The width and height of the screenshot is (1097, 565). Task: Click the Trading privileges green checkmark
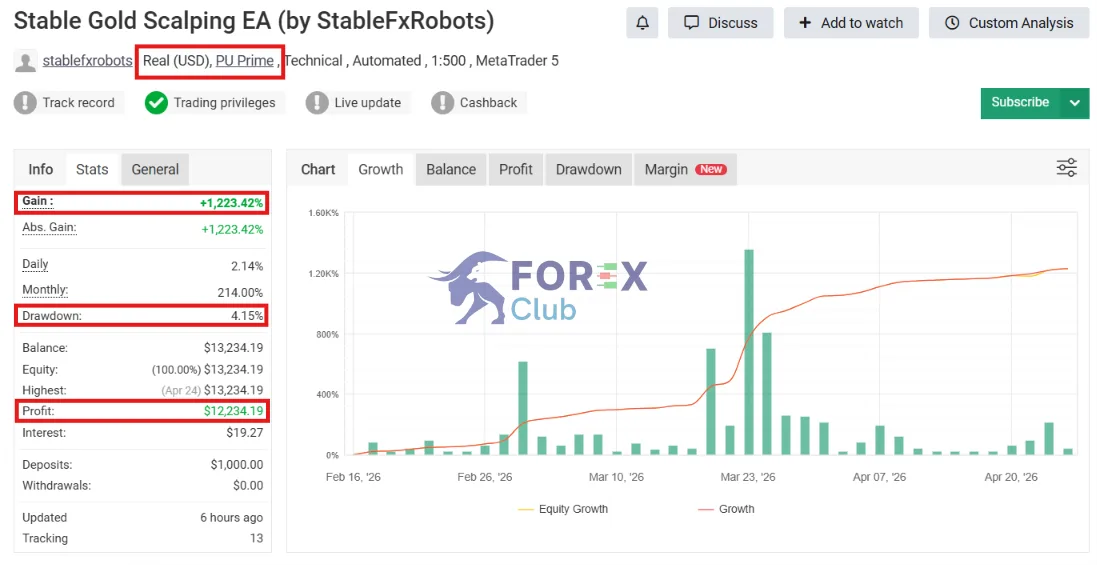point(156,103)
